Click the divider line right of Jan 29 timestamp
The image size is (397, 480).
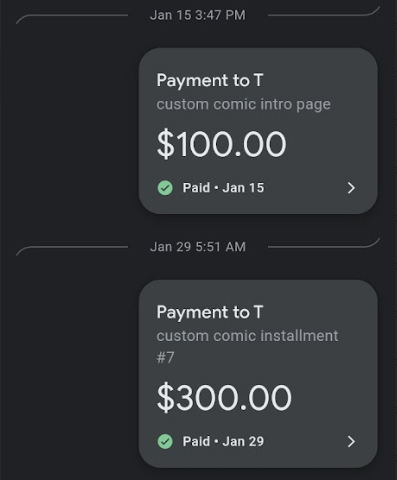(324, 245)
